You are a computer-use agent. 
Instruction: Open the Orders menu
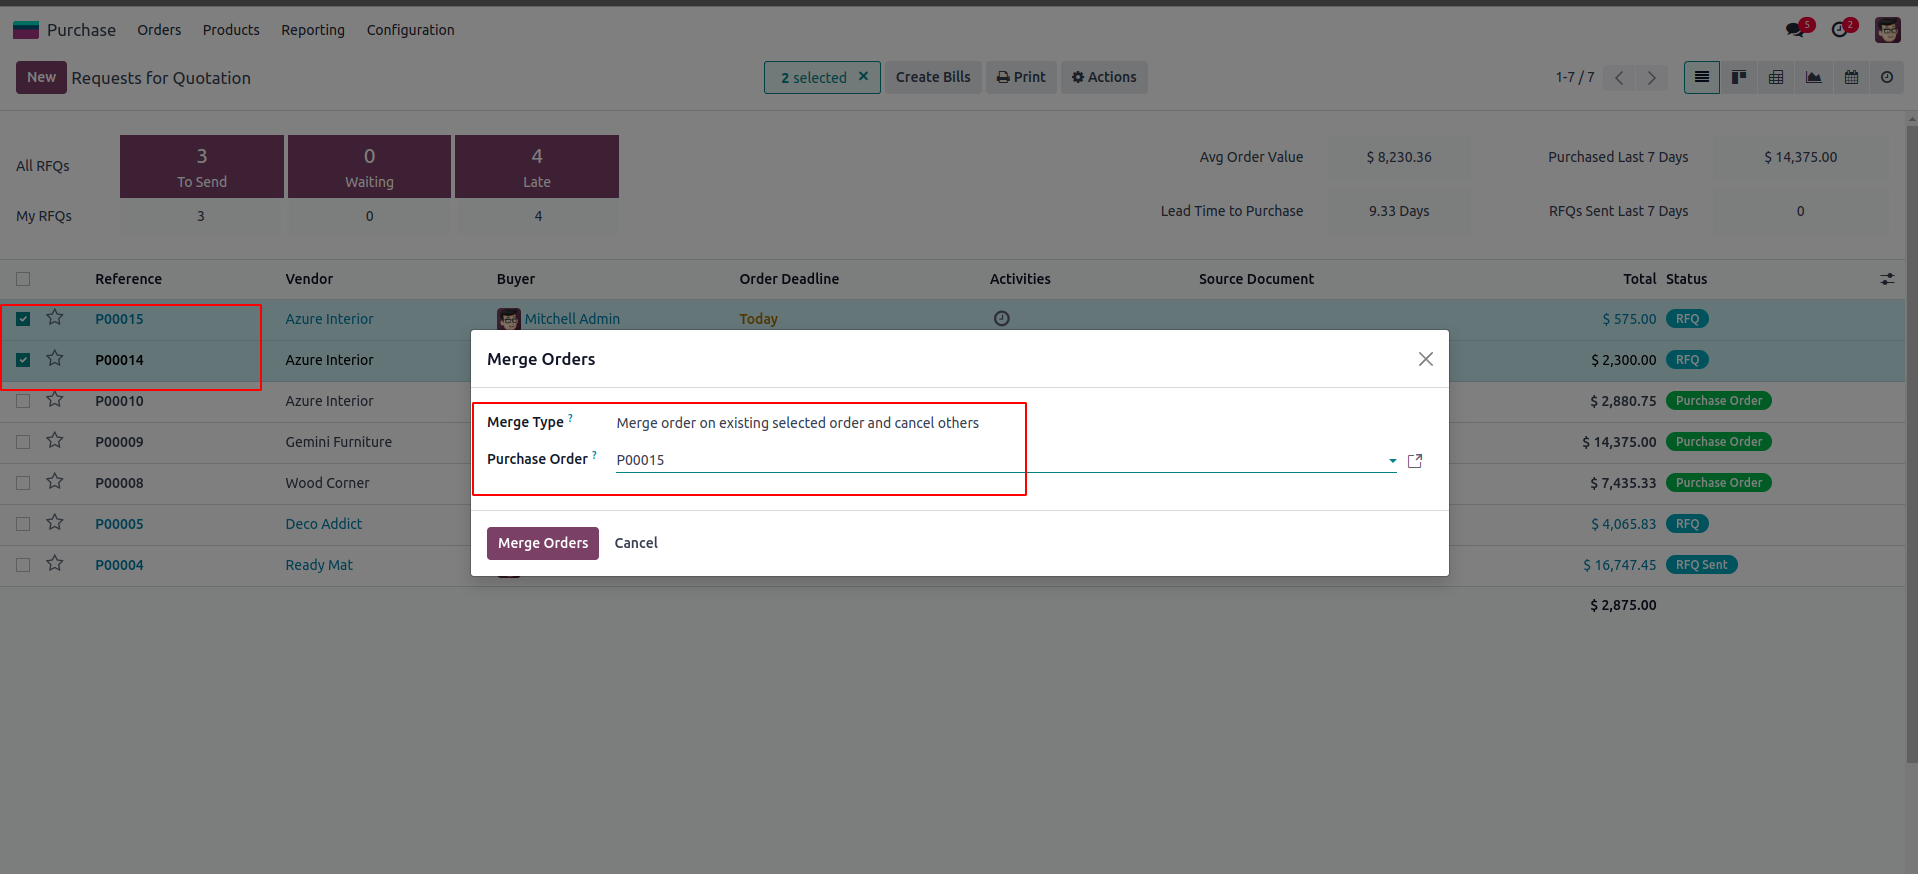pyautogui.click(x=159, y=30)
